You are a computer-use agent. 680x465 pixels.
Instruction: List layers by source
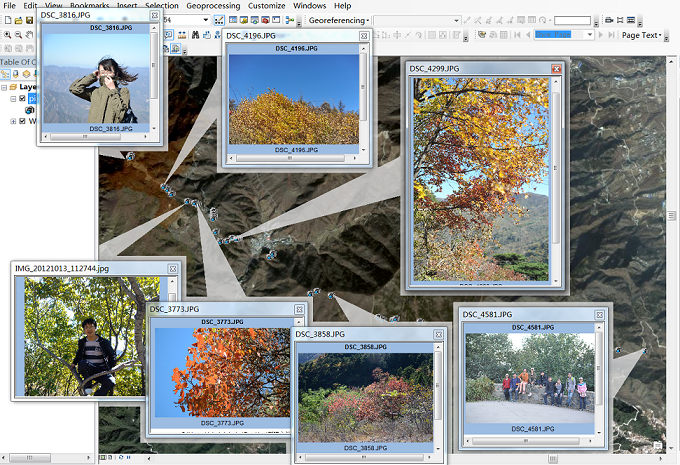[16, 74]
